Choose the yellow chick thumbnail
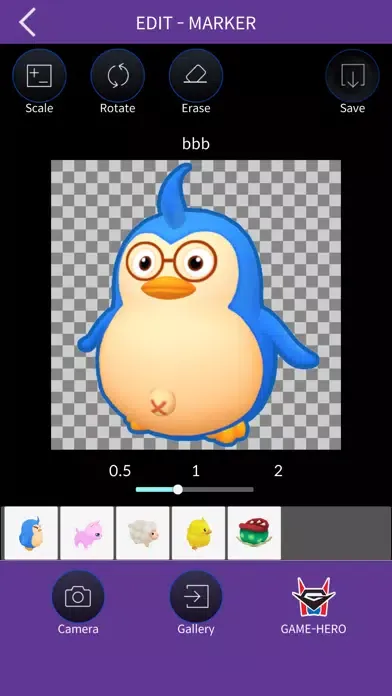 (198, 533)
